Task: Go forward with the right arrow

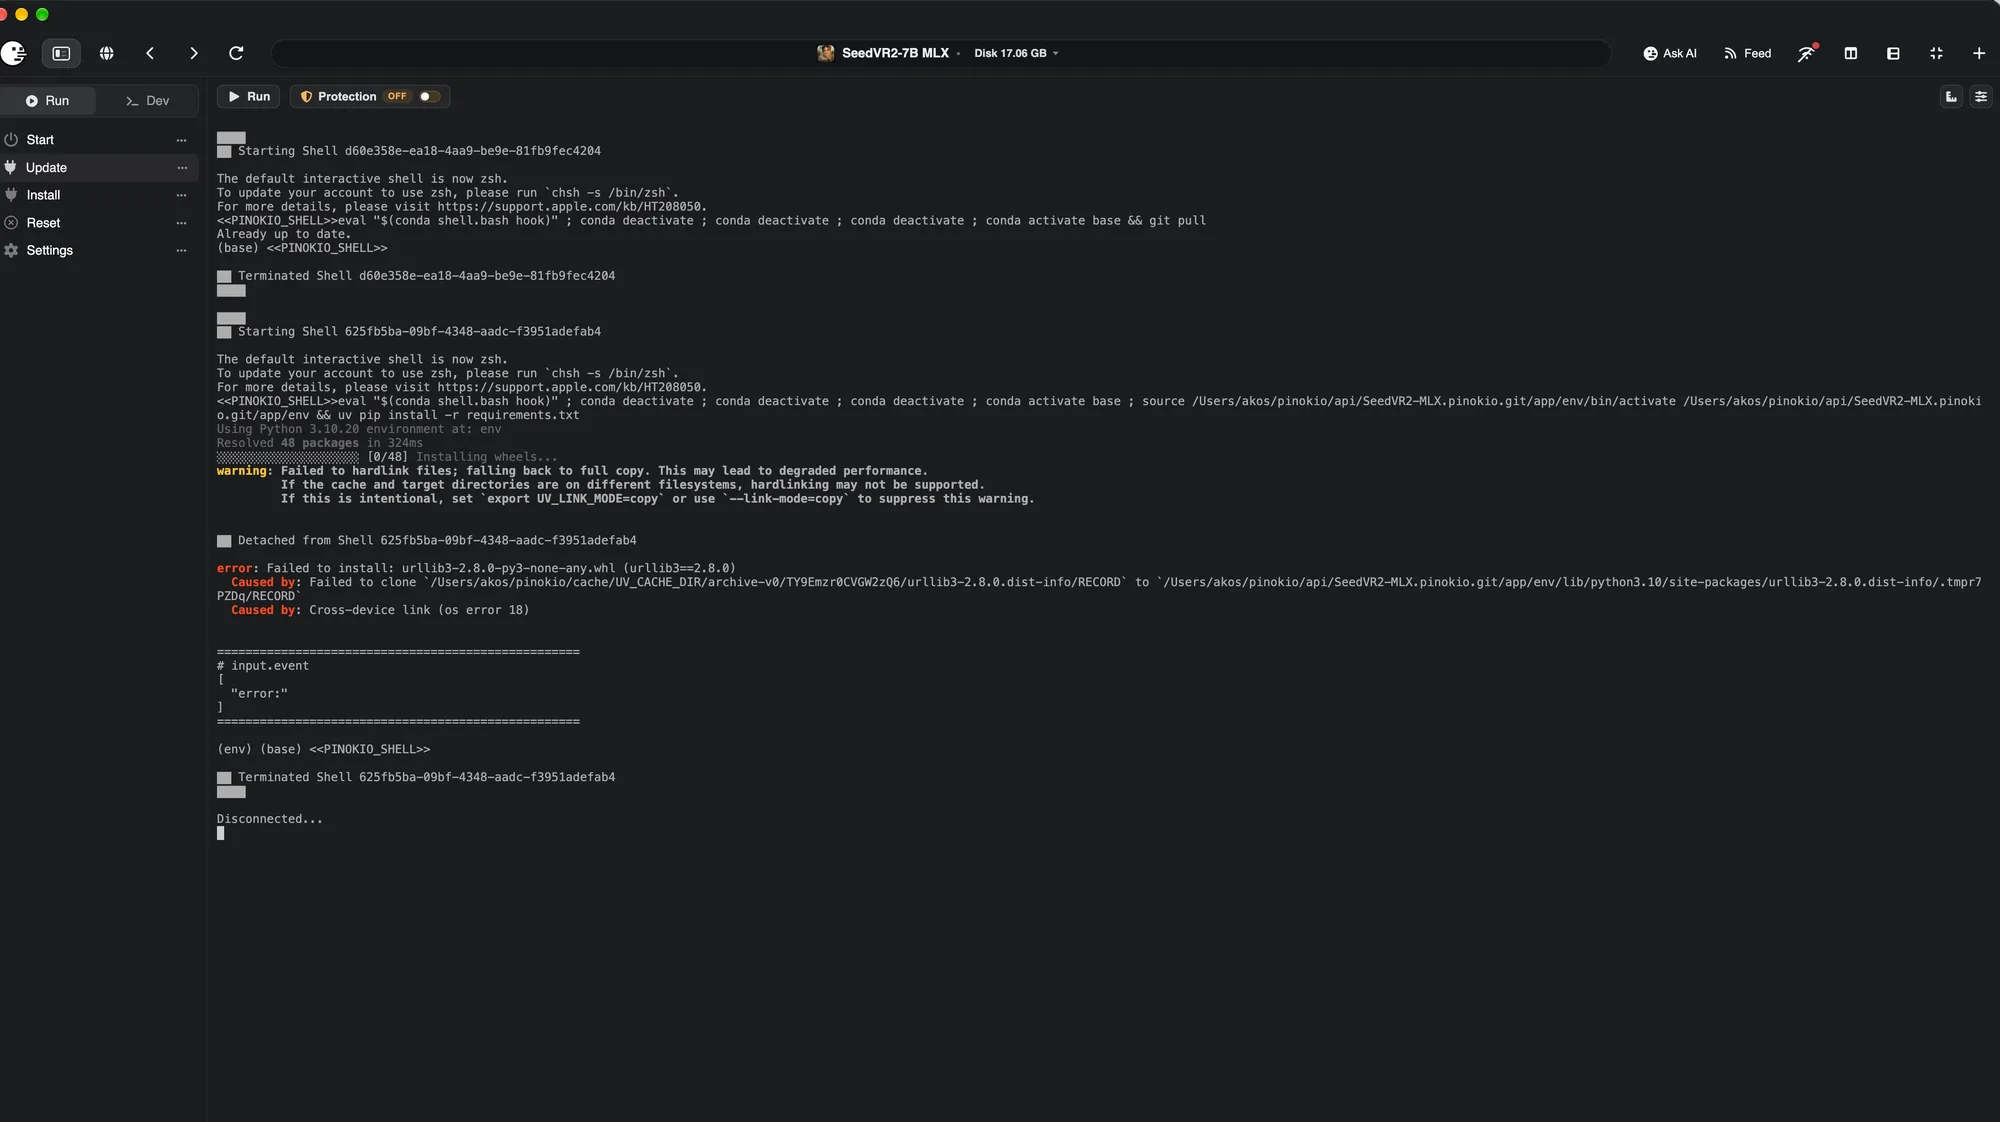Action: 193,53
